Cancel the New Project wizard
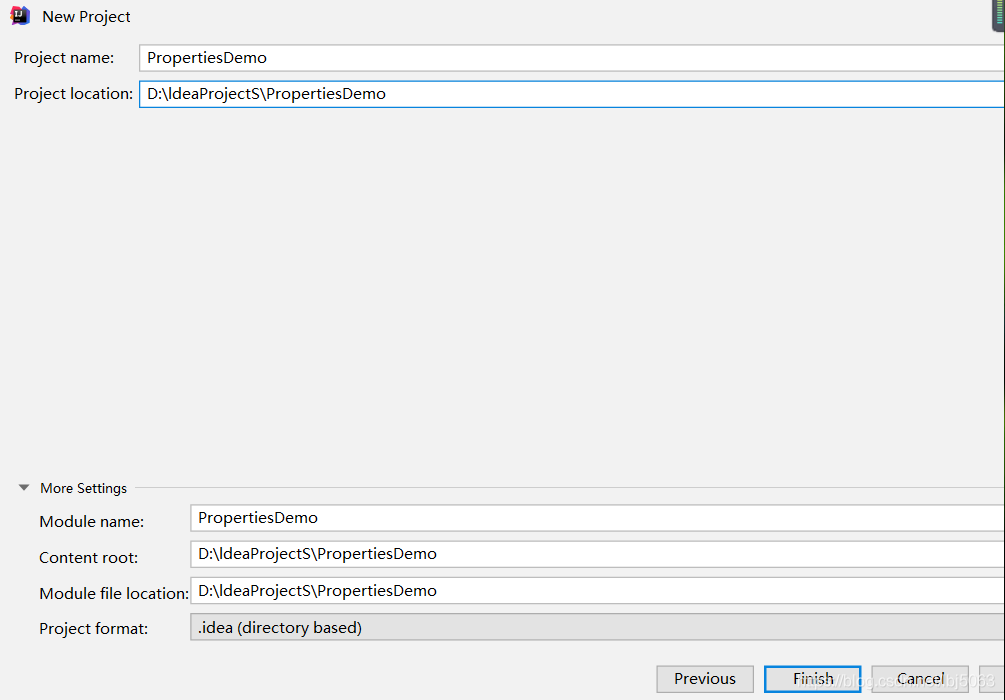The image size is (1005, 700). 920,679
